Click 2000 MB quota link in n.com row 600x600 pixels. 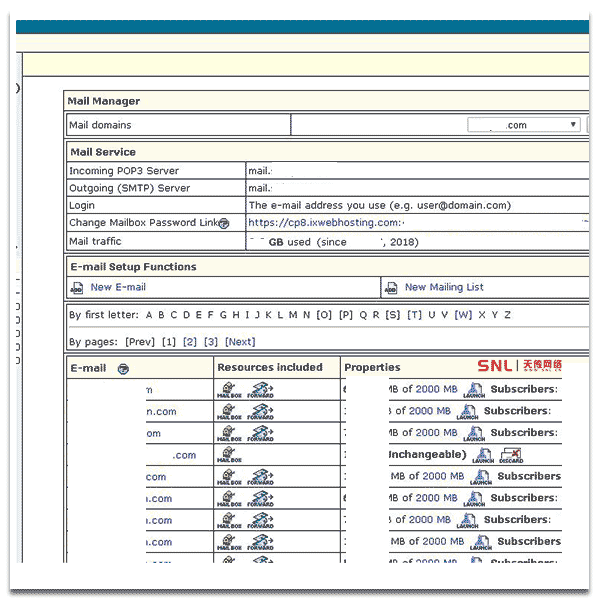[x=430, y=411]
